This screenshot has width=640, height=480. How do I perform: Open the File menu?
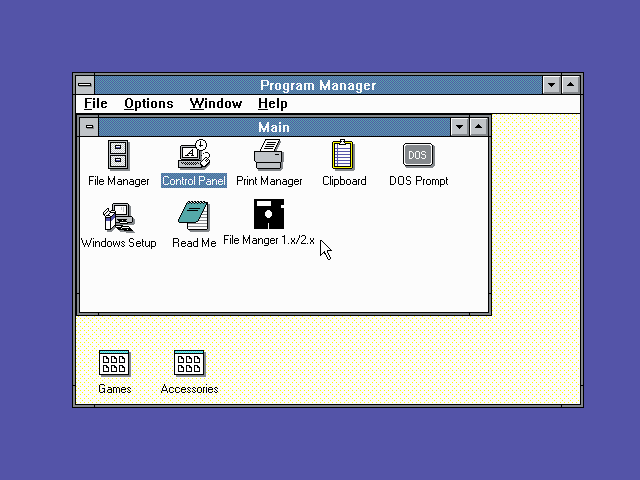click(96, 104)
